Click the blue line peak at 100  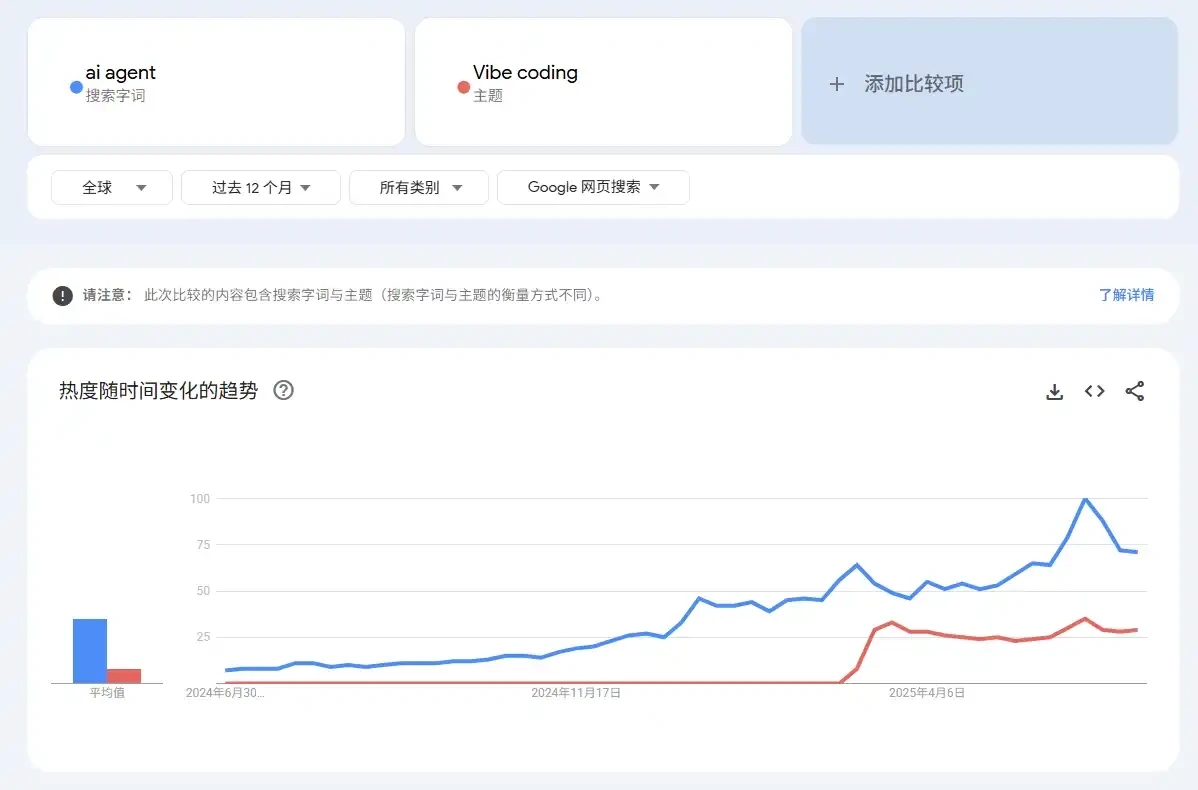tap(1085, 498)
